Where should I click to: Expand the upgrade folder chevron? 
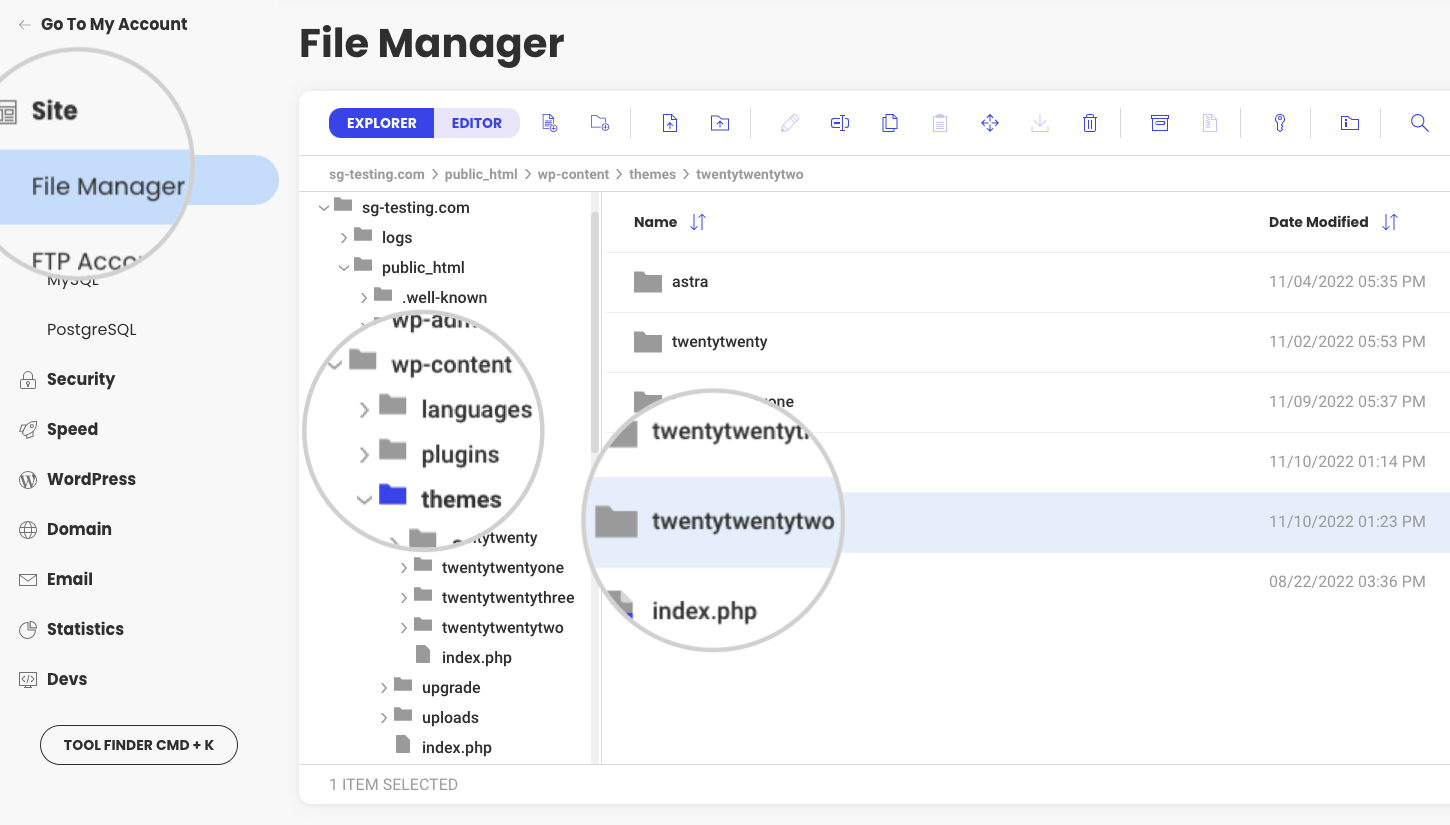(x=383, y=688)
